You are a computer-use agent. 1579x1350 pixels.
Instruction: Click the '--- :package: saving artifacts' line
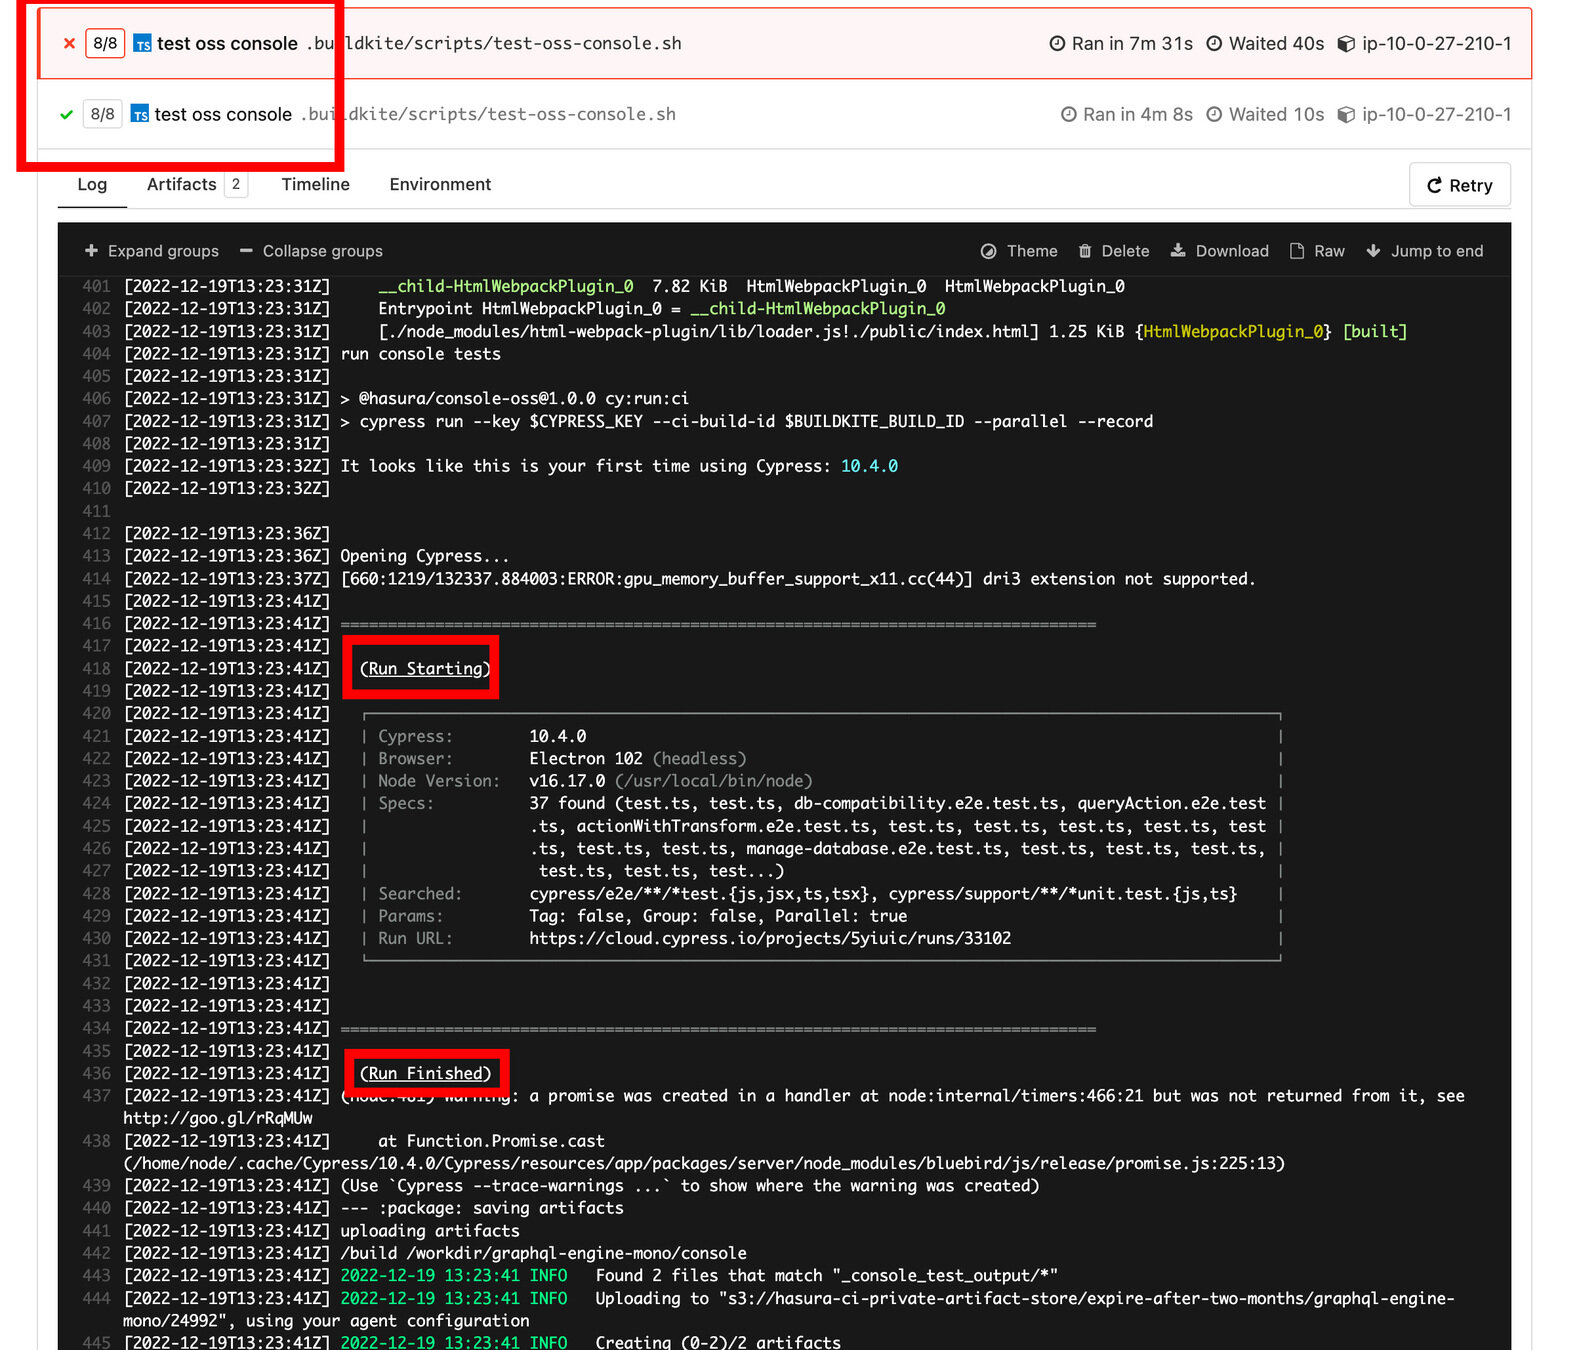[x=482, y=1208]
